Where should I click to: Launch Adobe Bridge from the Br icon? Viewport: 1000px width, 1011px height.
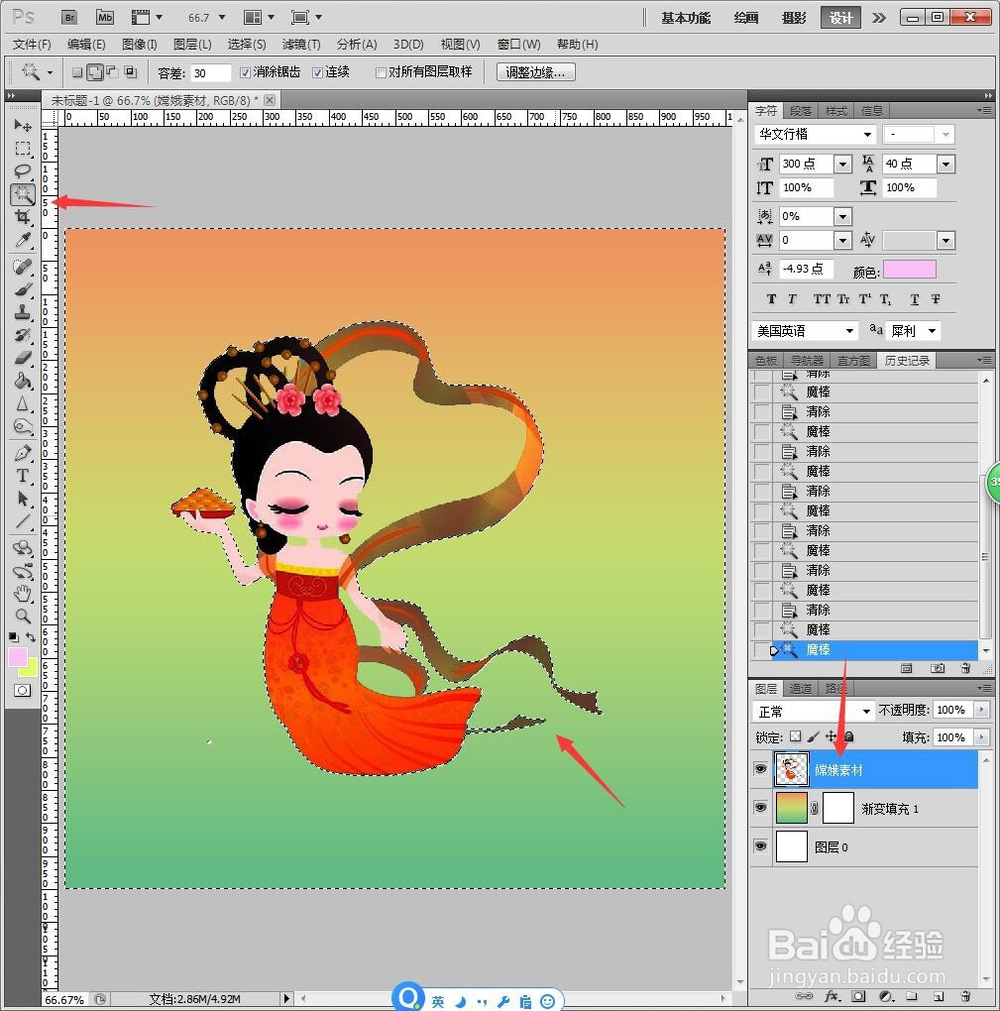click(x=69, y=17)
